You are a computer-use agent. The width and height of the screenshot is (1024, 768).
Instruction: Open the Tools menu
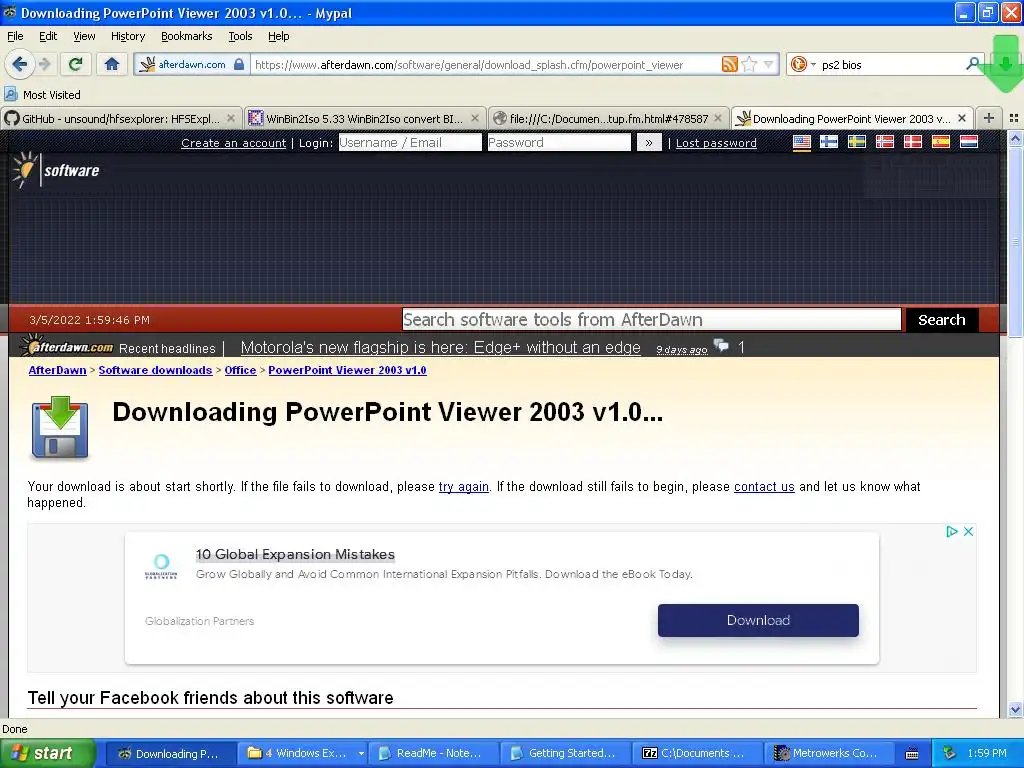coord(240,36)
